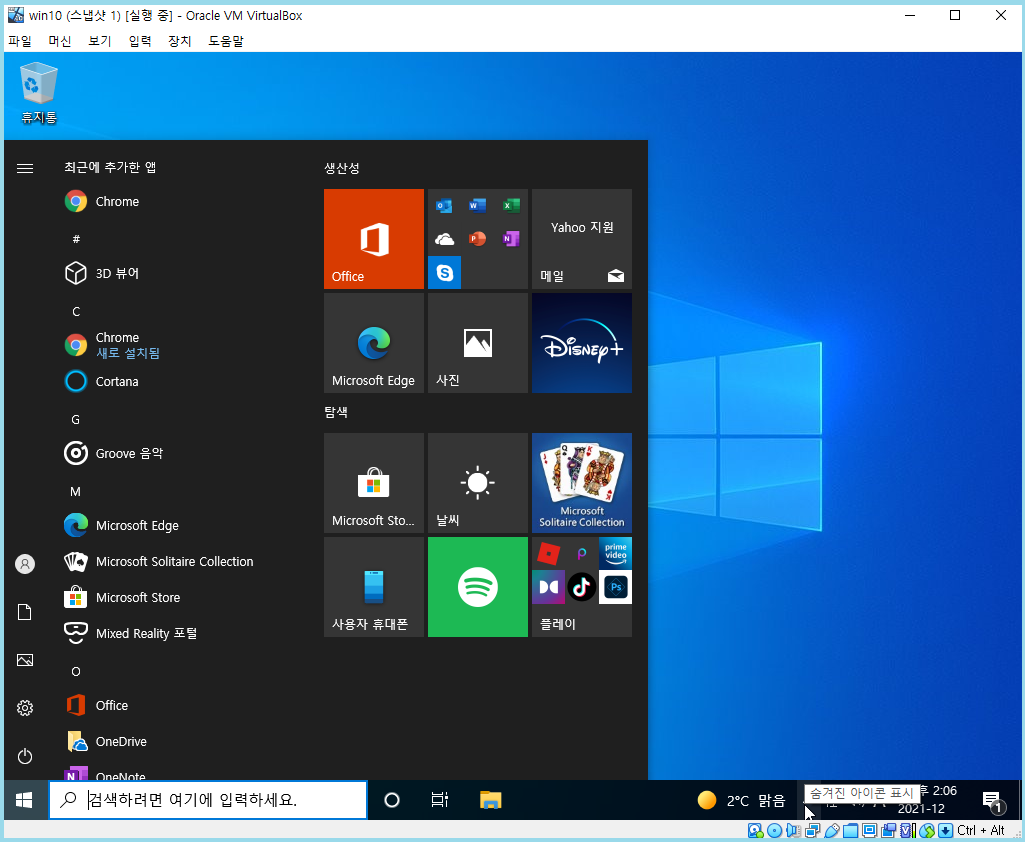Open the 머신 menu
Image resolution: width=1025 pixels, height=842 pixels.
(x=59, y=41)
